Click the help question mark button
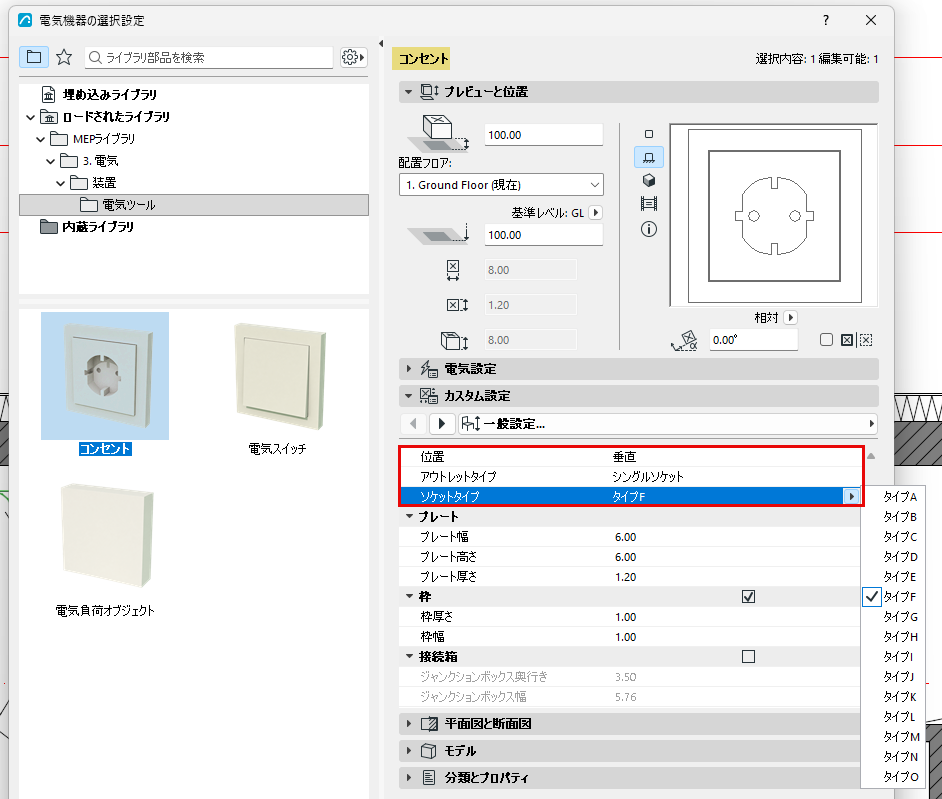This screenshot has width=942, height=799. [x=826, y=20]
